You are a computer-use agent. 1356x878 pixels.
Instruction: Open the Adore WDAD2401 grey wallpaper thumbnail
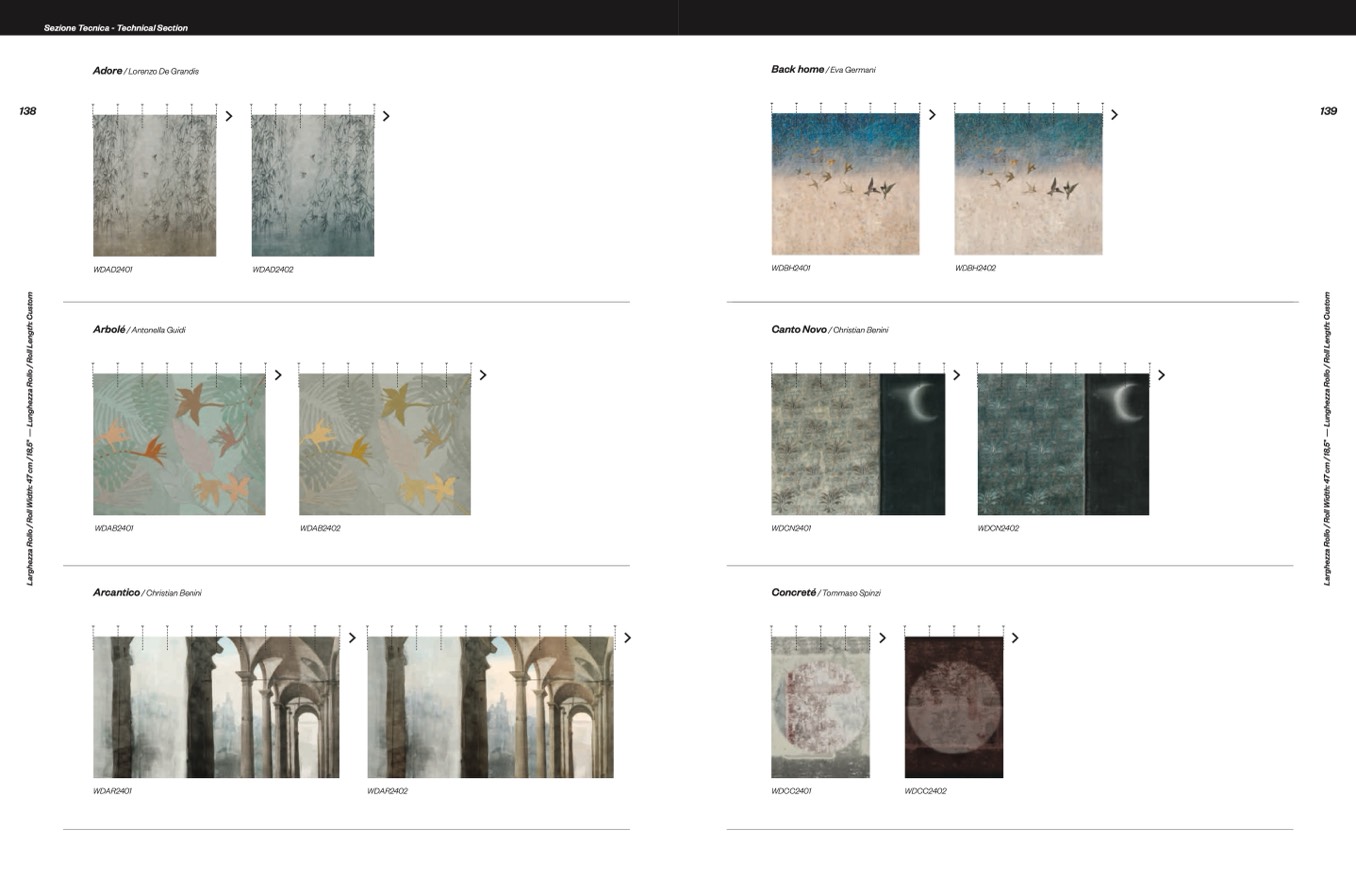[154, 185]
